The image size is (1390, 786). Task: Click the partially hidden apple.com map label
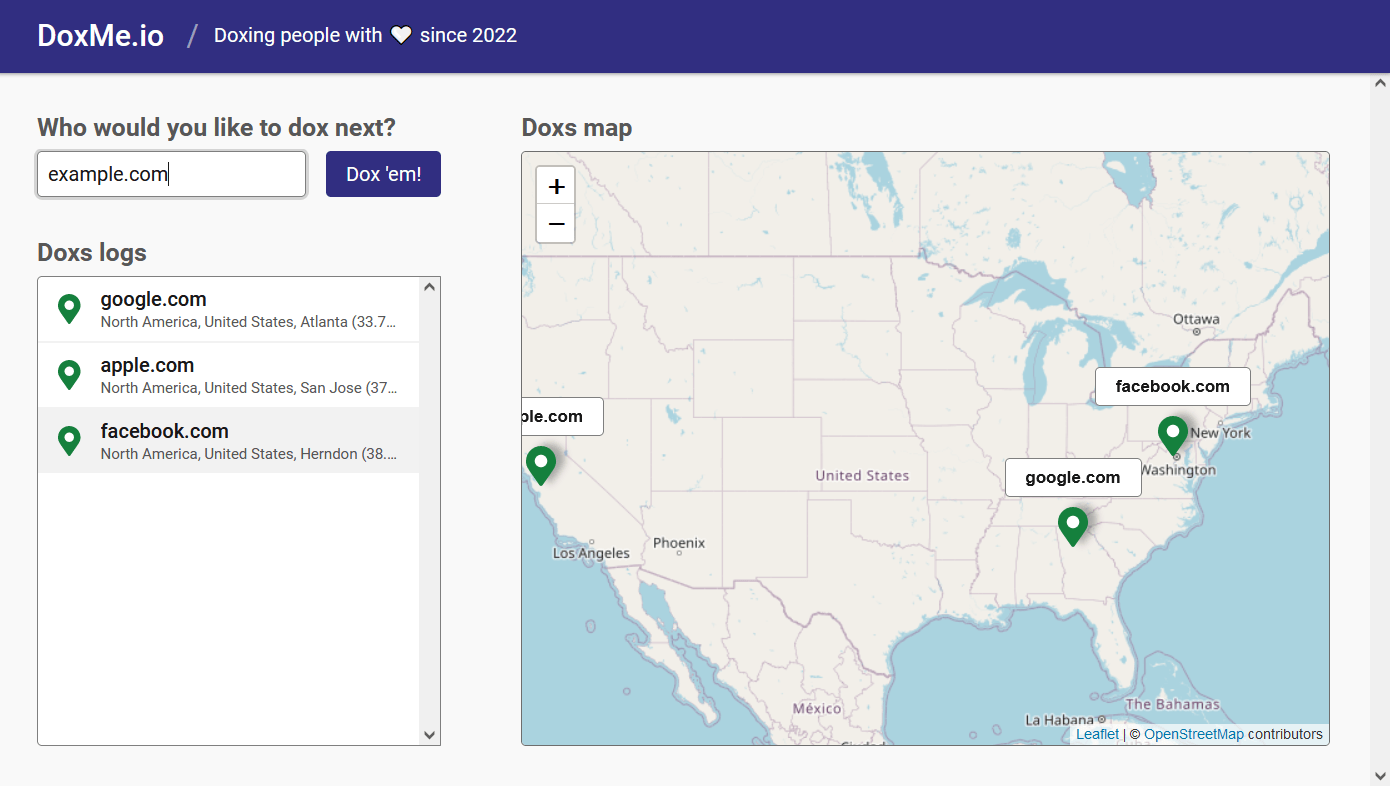point(563,417)
